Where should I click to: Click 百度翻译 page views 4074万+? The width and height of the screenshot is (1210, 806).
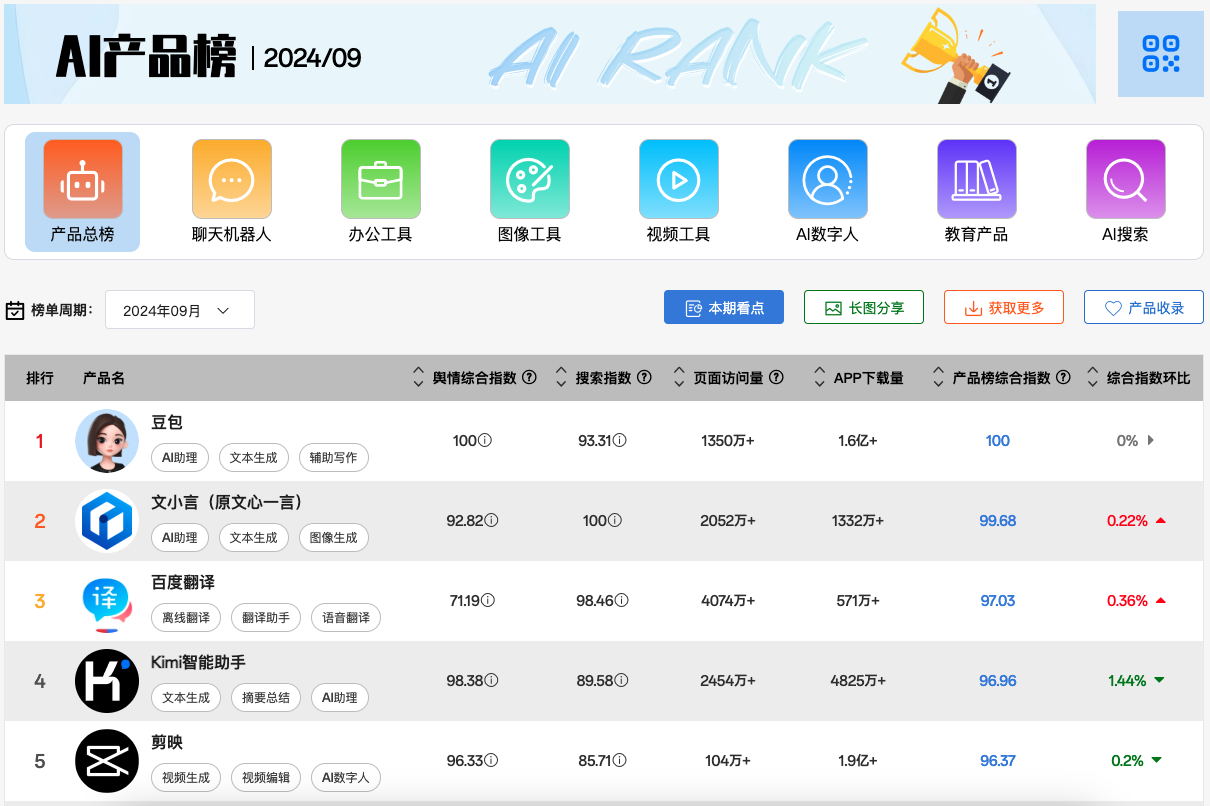[728, 601]
